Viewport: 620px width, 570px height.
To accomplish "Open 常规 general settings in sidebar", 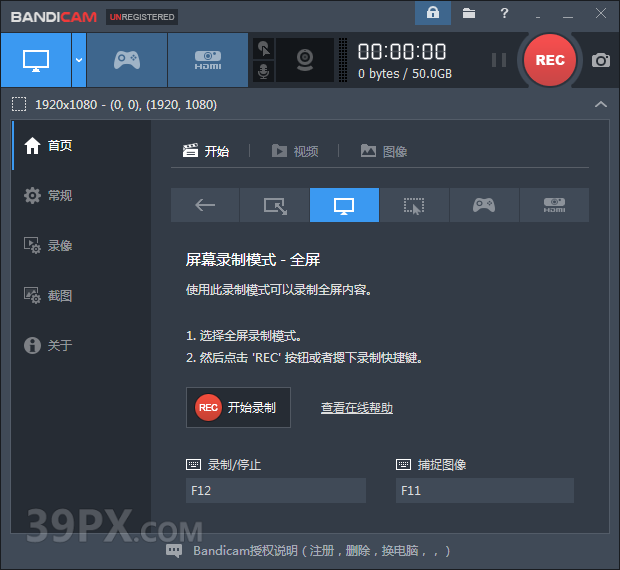I will coord(81,195).
